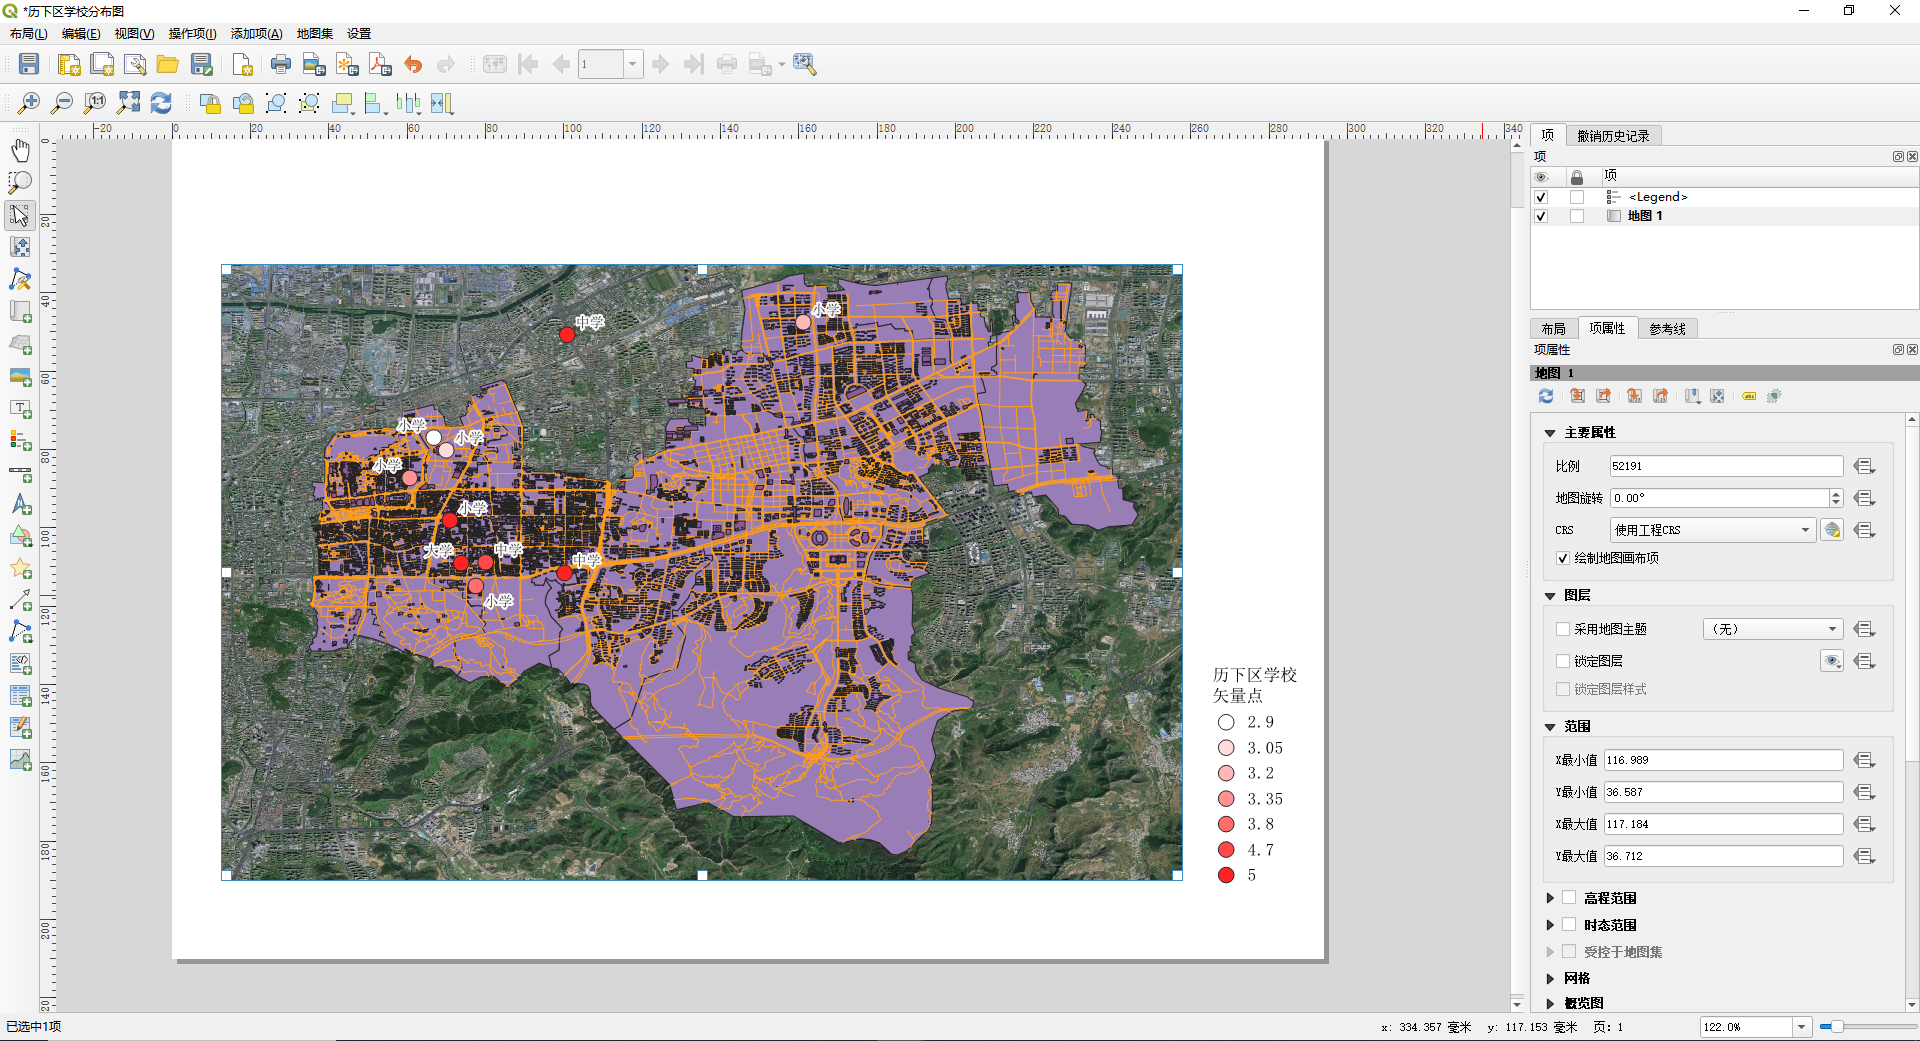Image resolution: width=1920 pixels, height=1041 pixels.
Task: Click the Zoom Full icon
Action: pyautogui.click(x=128, y=103)
